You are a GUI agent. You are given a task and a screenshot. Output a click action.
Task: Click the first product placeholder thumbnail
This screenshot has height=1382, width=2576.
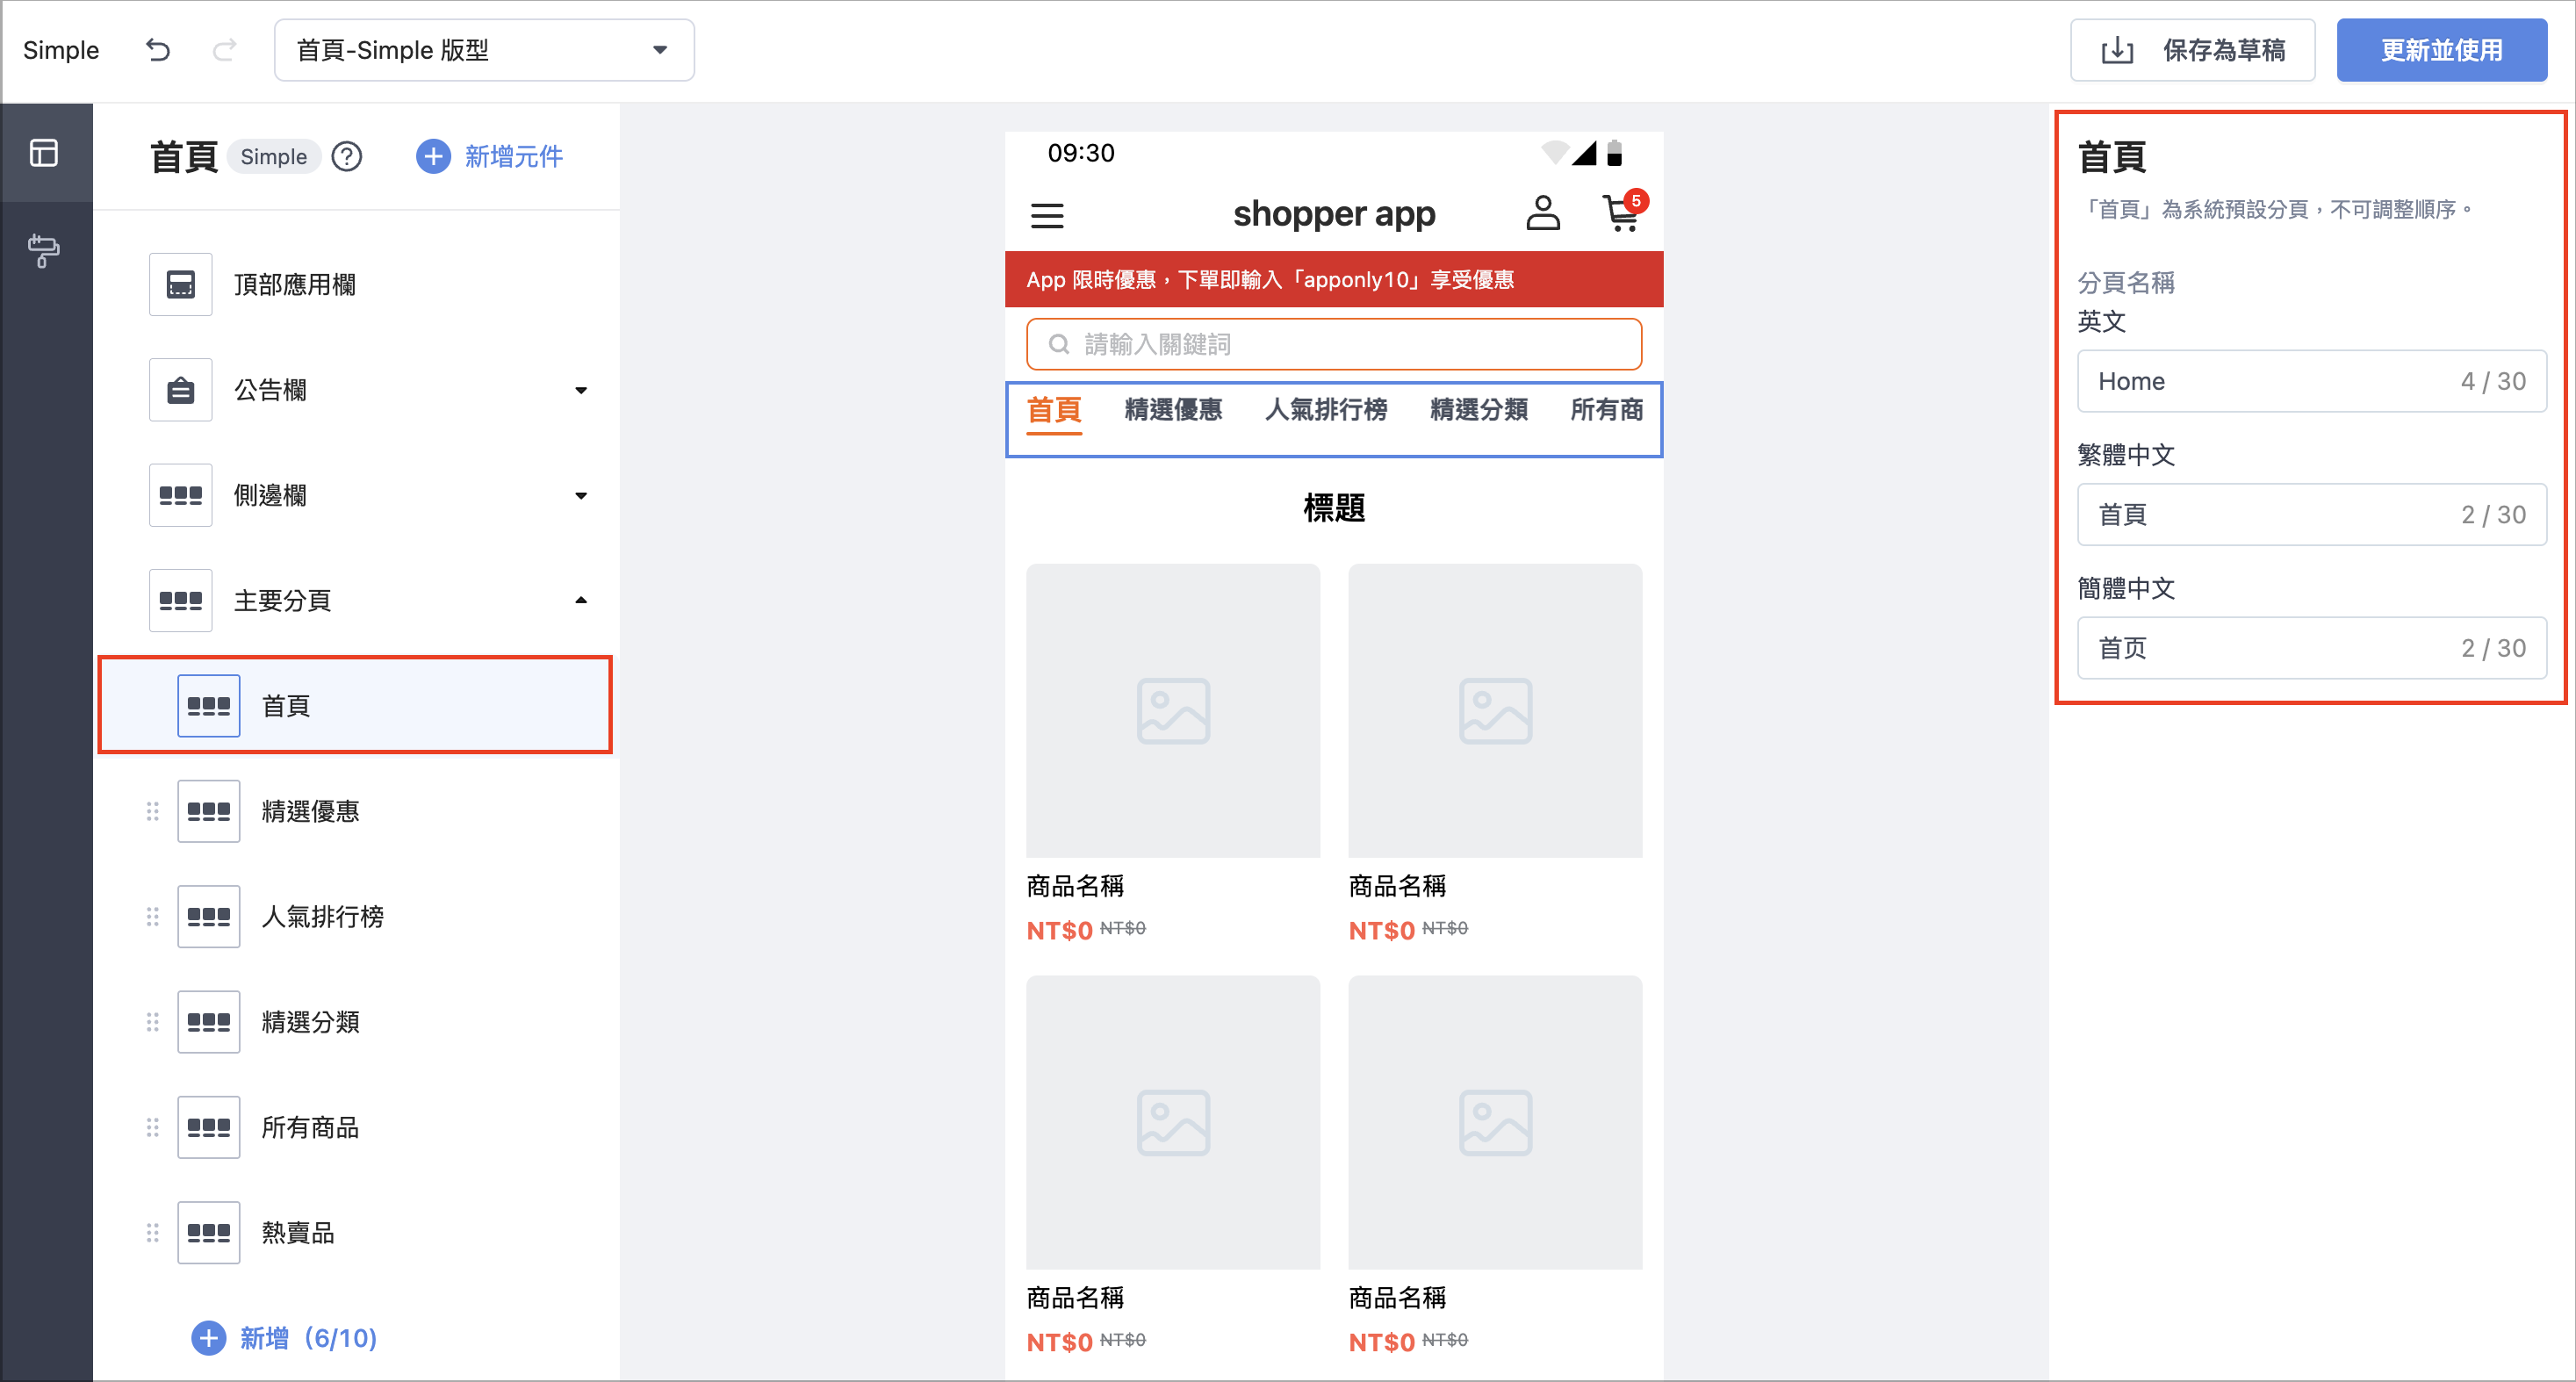pos(1173,711)
